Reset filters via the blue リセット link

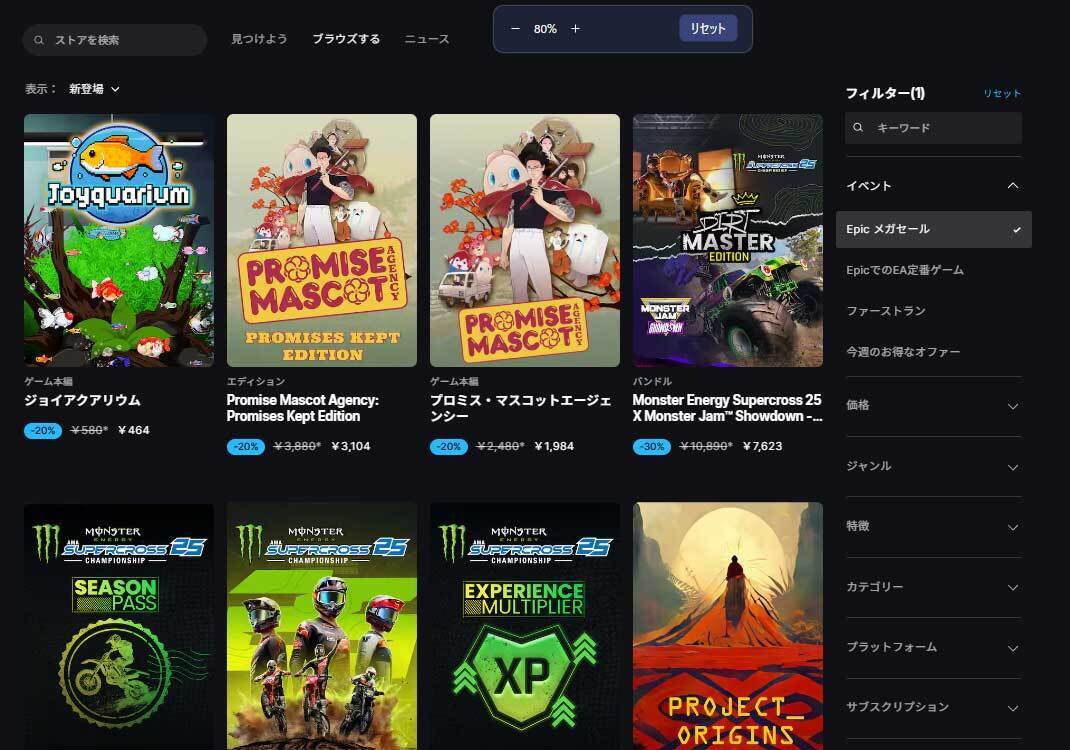1002,93
